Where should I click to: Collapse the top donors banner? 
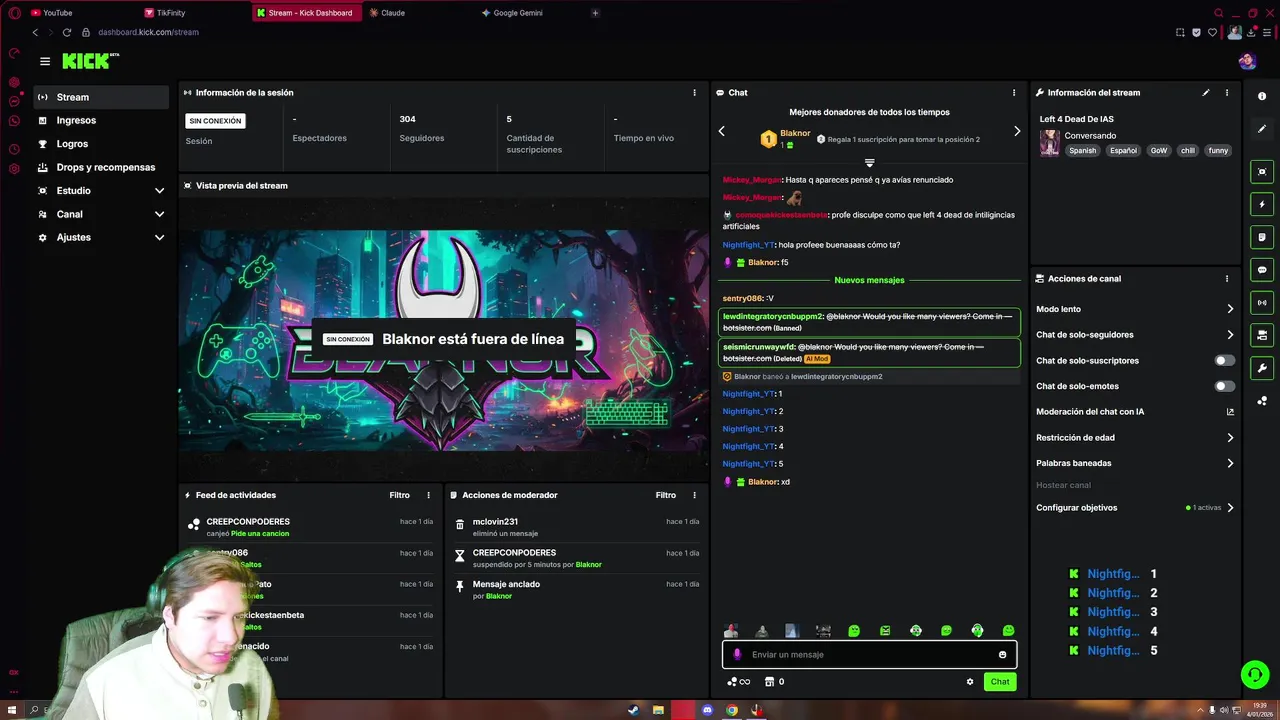pyautogui.click(x=869, y=162)
